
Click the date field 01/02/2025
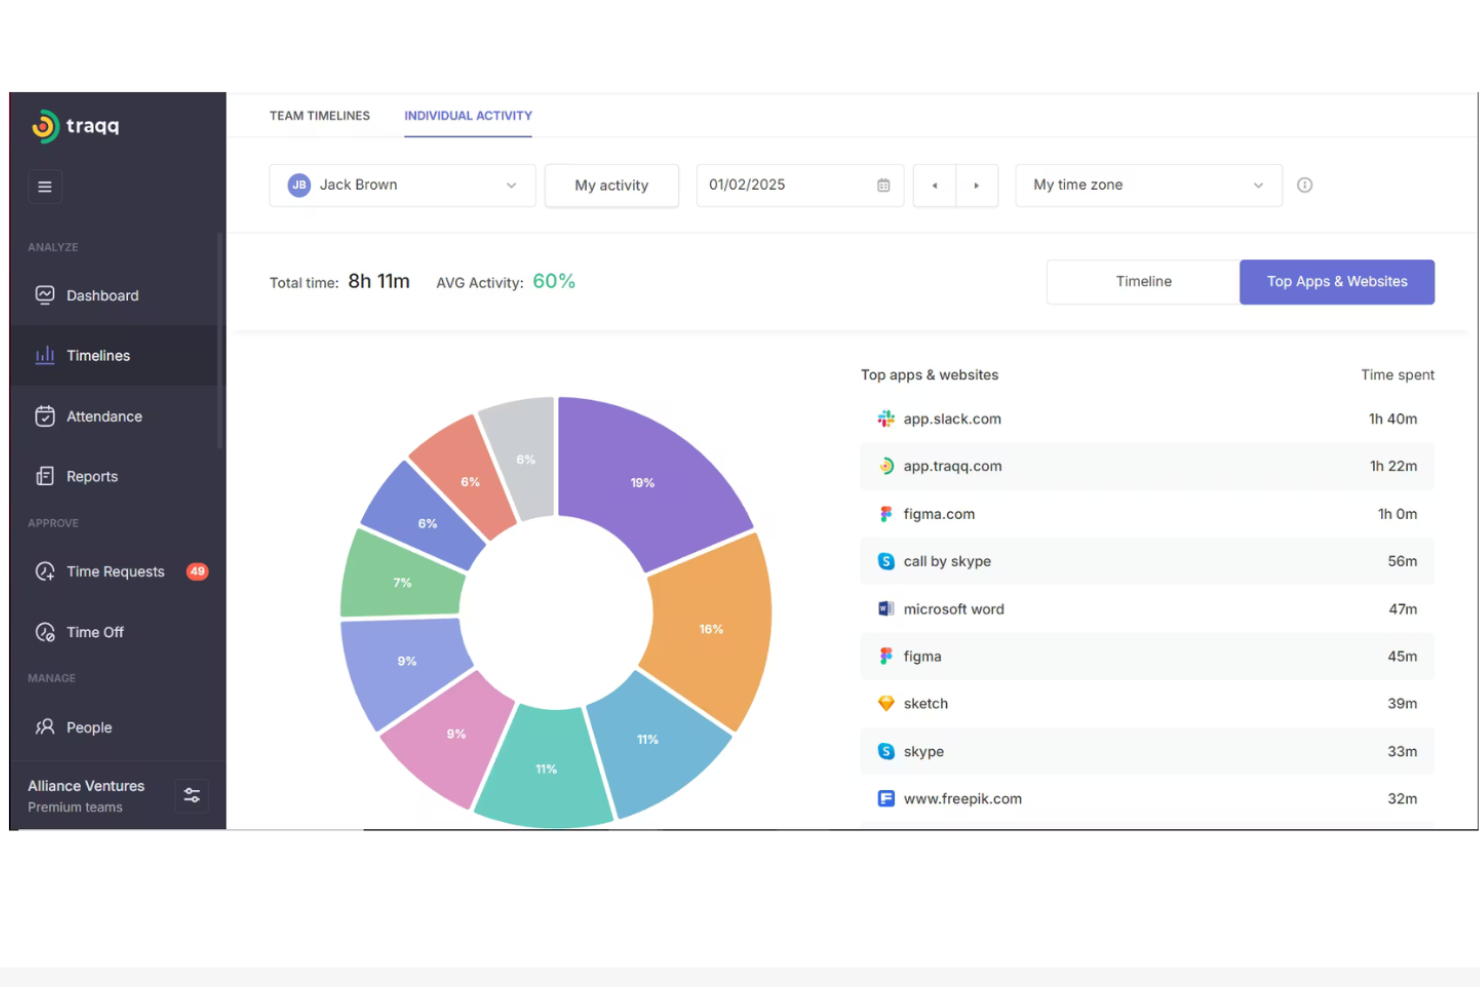click(800, 185)
